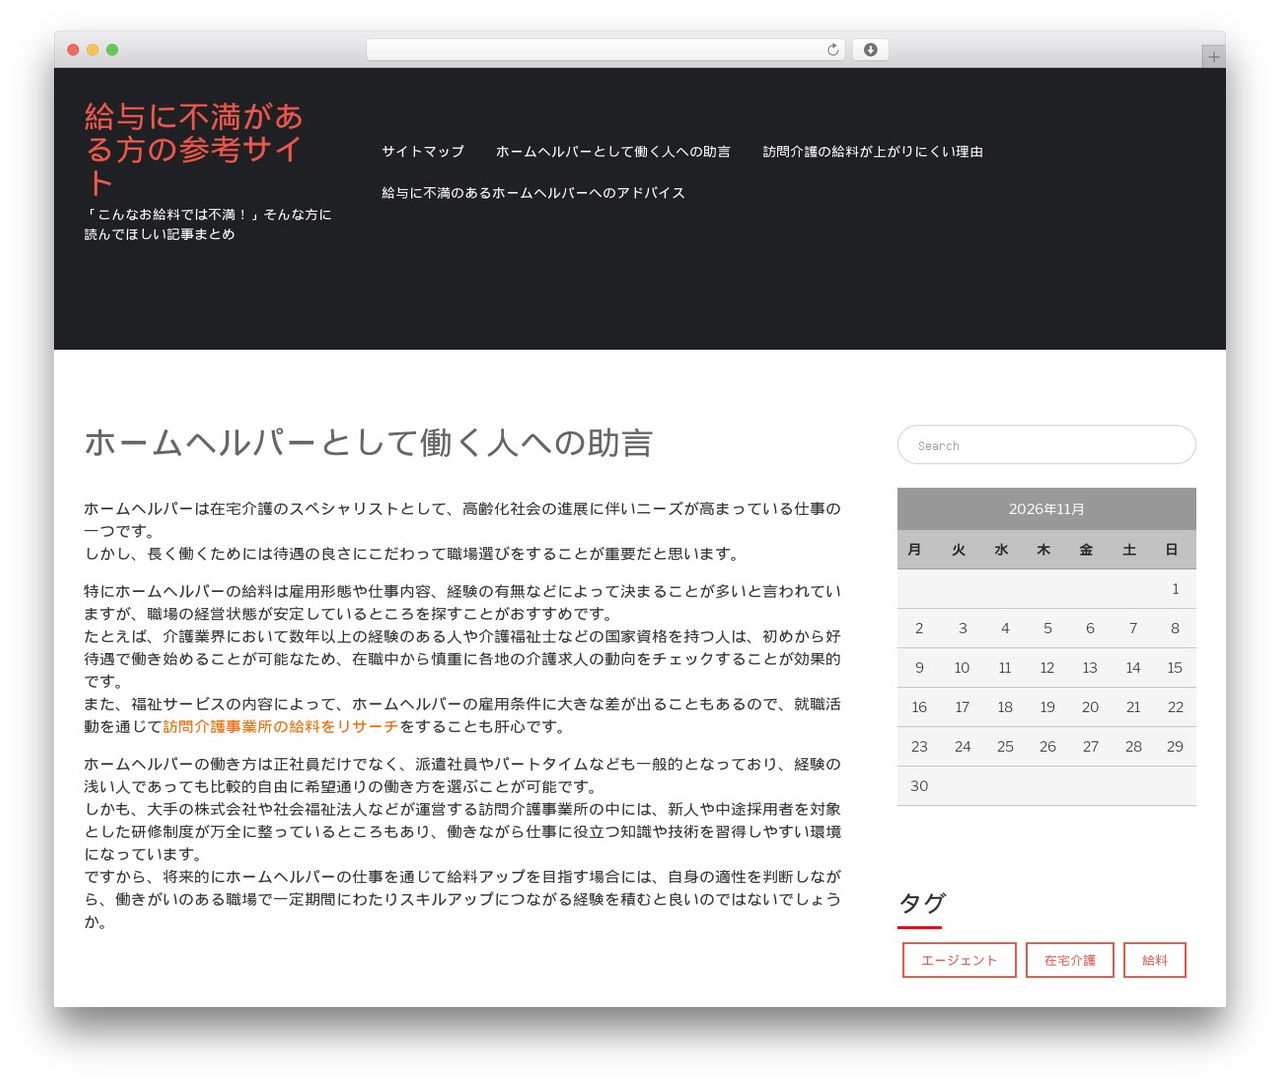Select the 在宅介護 tag
The width and height of the screenshot is (1280, 1084).
(x=1070, y=960)
